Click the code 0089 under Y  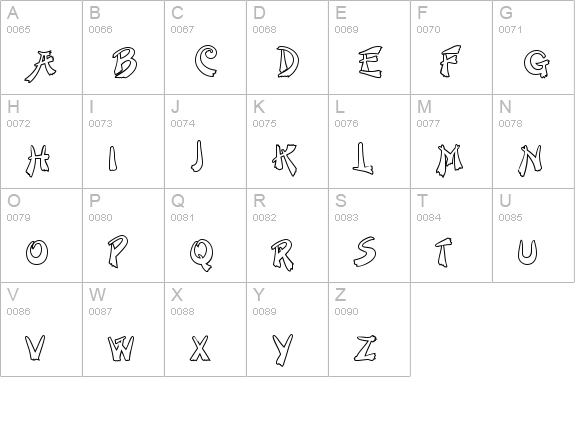point(264,312)
